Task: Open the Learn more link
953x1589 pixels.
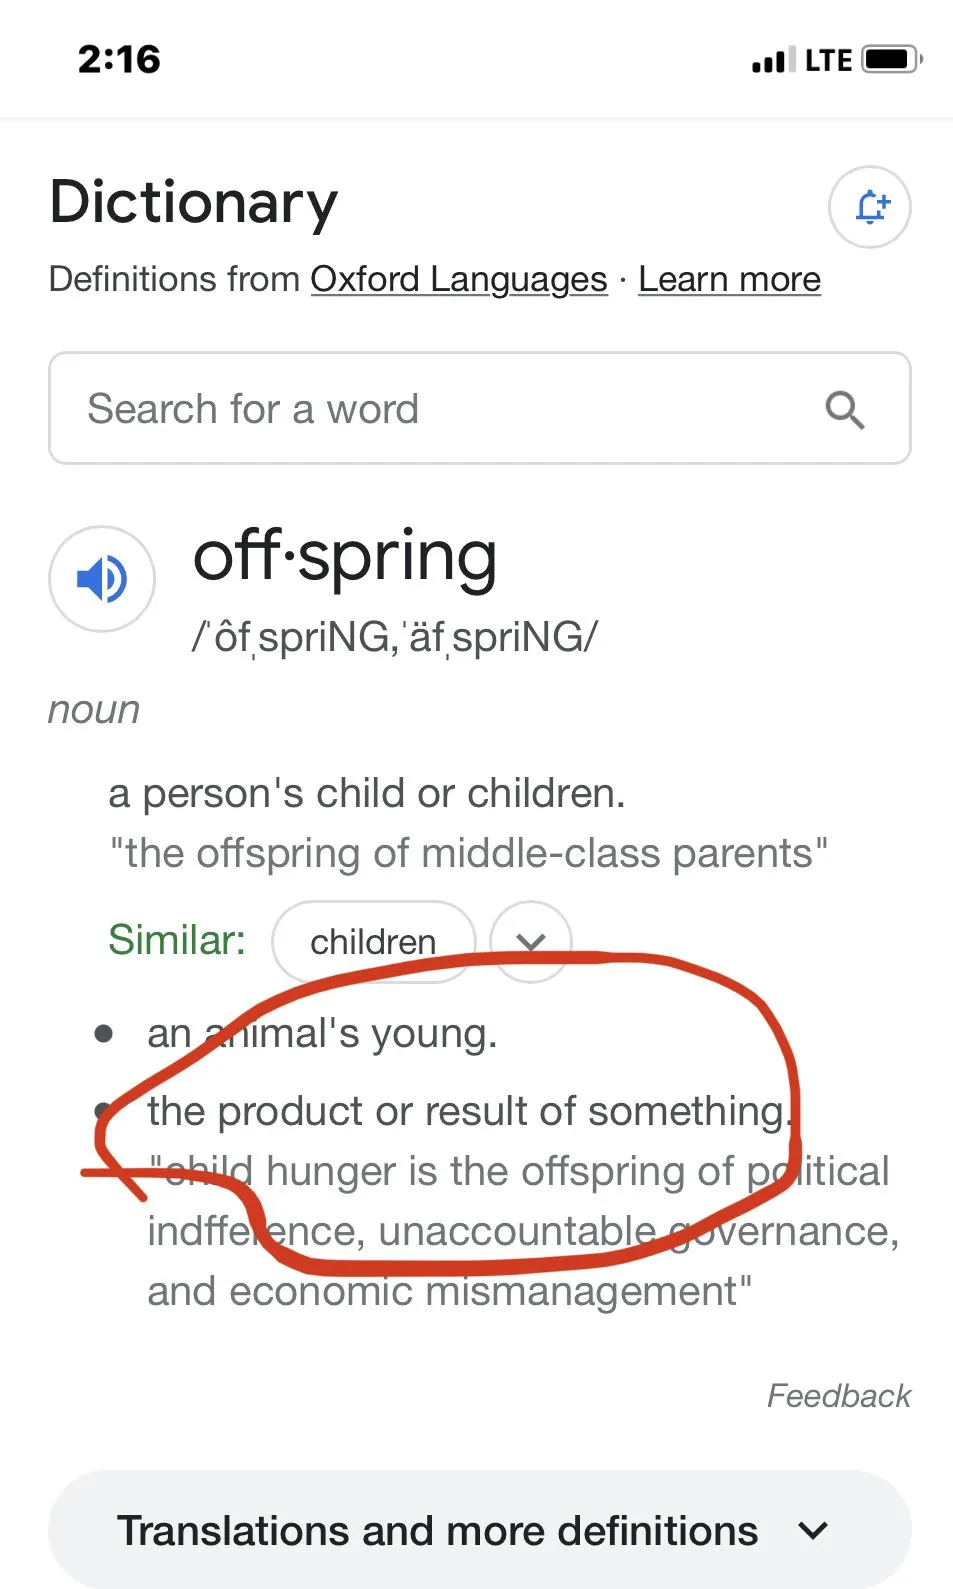Action: [x=729, y=279]
